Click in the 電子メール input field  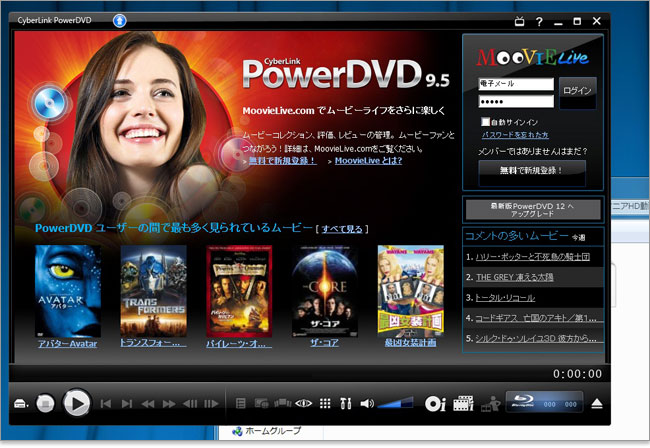(515, 84)
